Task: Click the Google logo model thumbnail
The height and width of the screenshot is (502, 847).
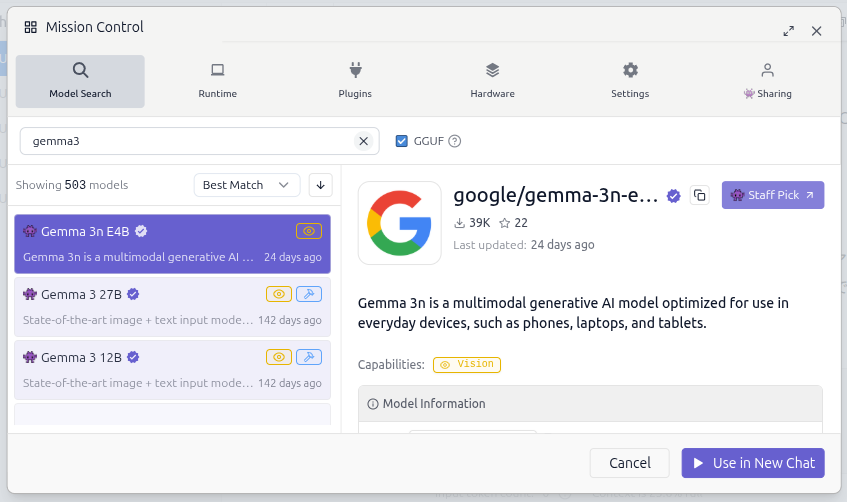Action: (399, 222)
